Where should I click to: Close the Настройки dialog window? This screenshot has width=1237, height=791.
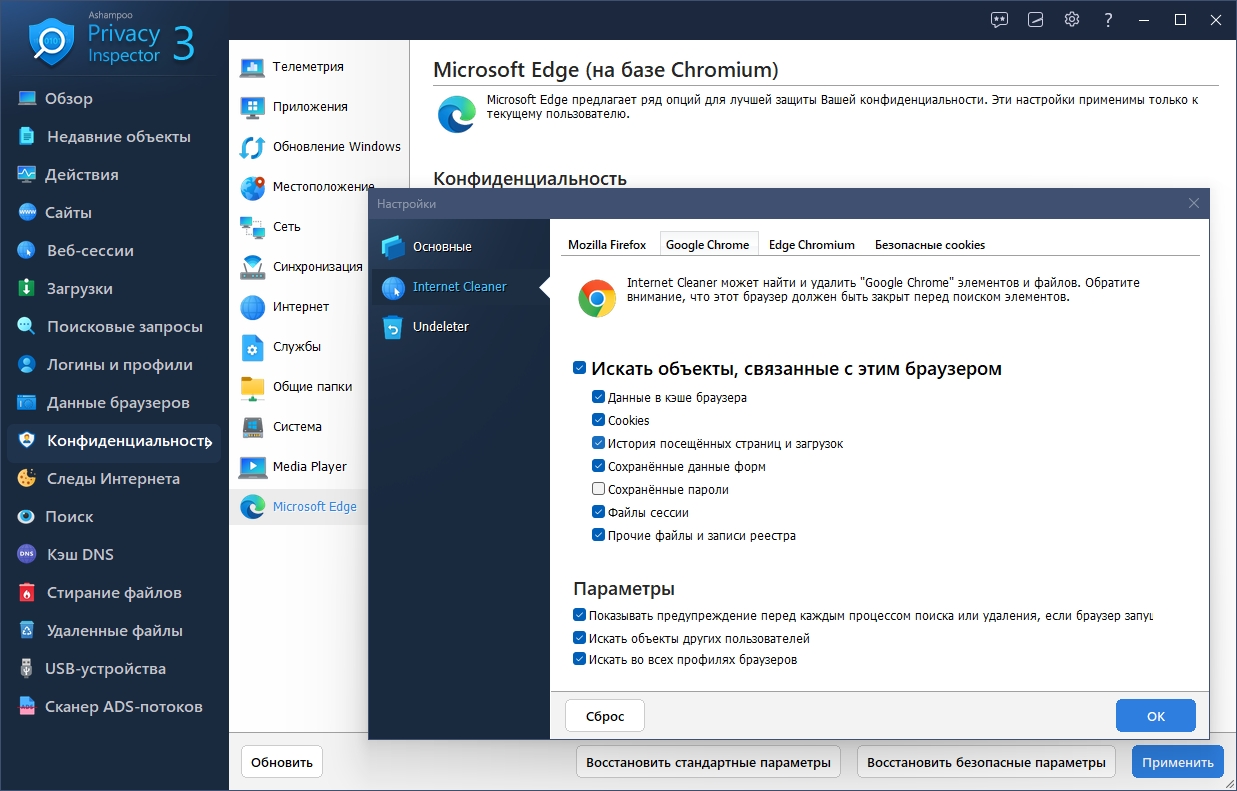pyautogui.click(x=1193, y=204)
